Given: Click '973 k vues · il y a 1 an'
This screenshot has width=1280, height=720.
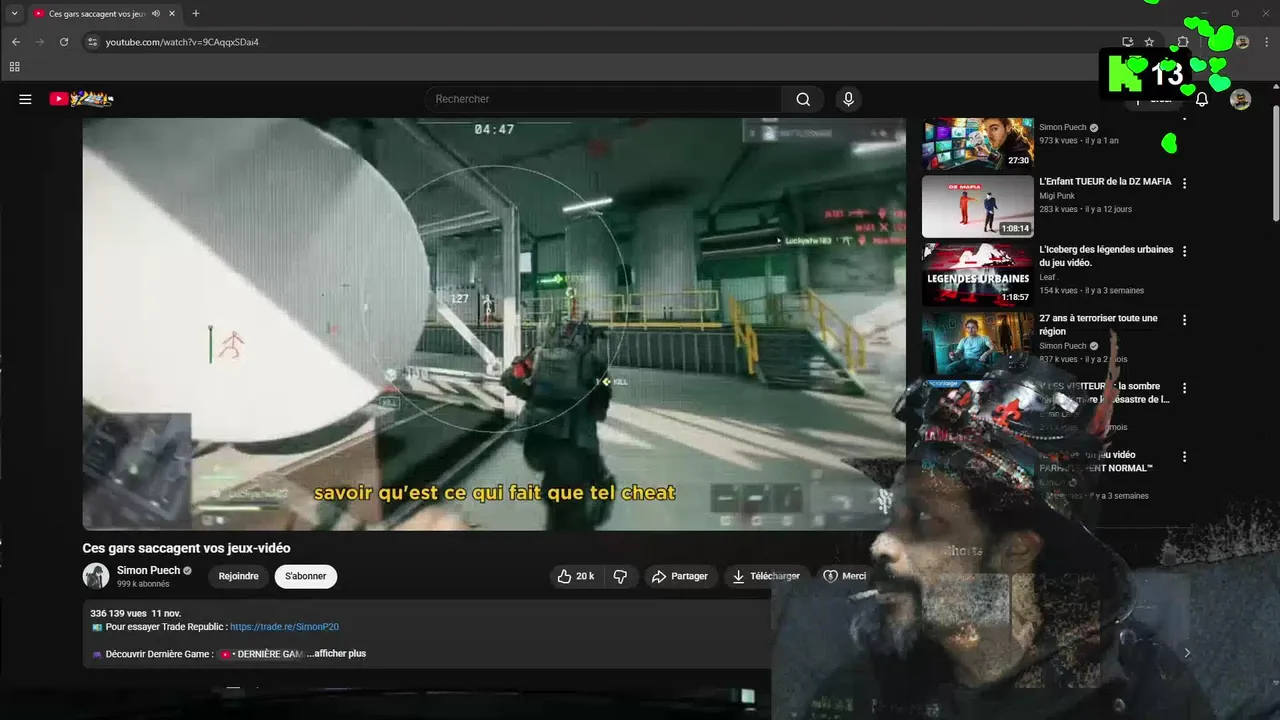Looking at the screenshot, I should click(1079, 141).
